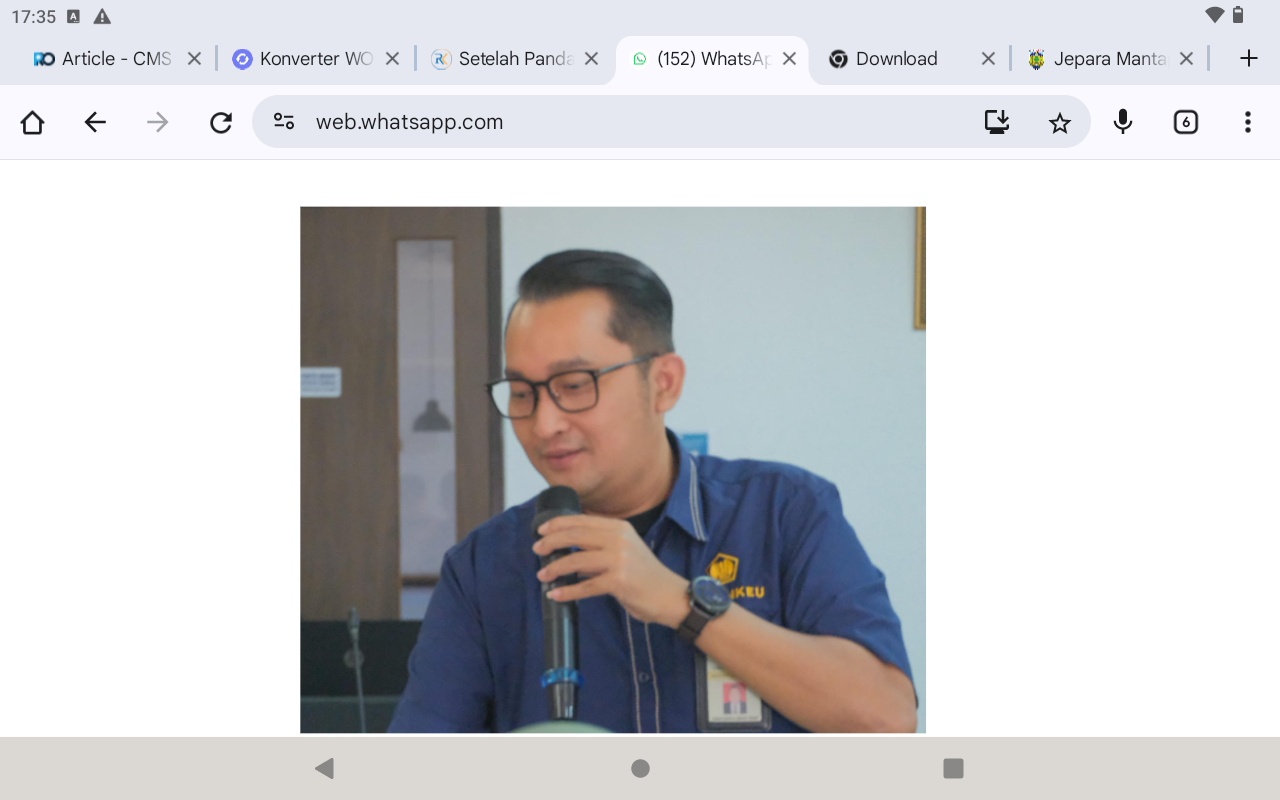Open site permissions via the tune icon
Image resolution: width=1280 pixels, height=800 pixels.
pyautogui.click(x=283, y=122)
